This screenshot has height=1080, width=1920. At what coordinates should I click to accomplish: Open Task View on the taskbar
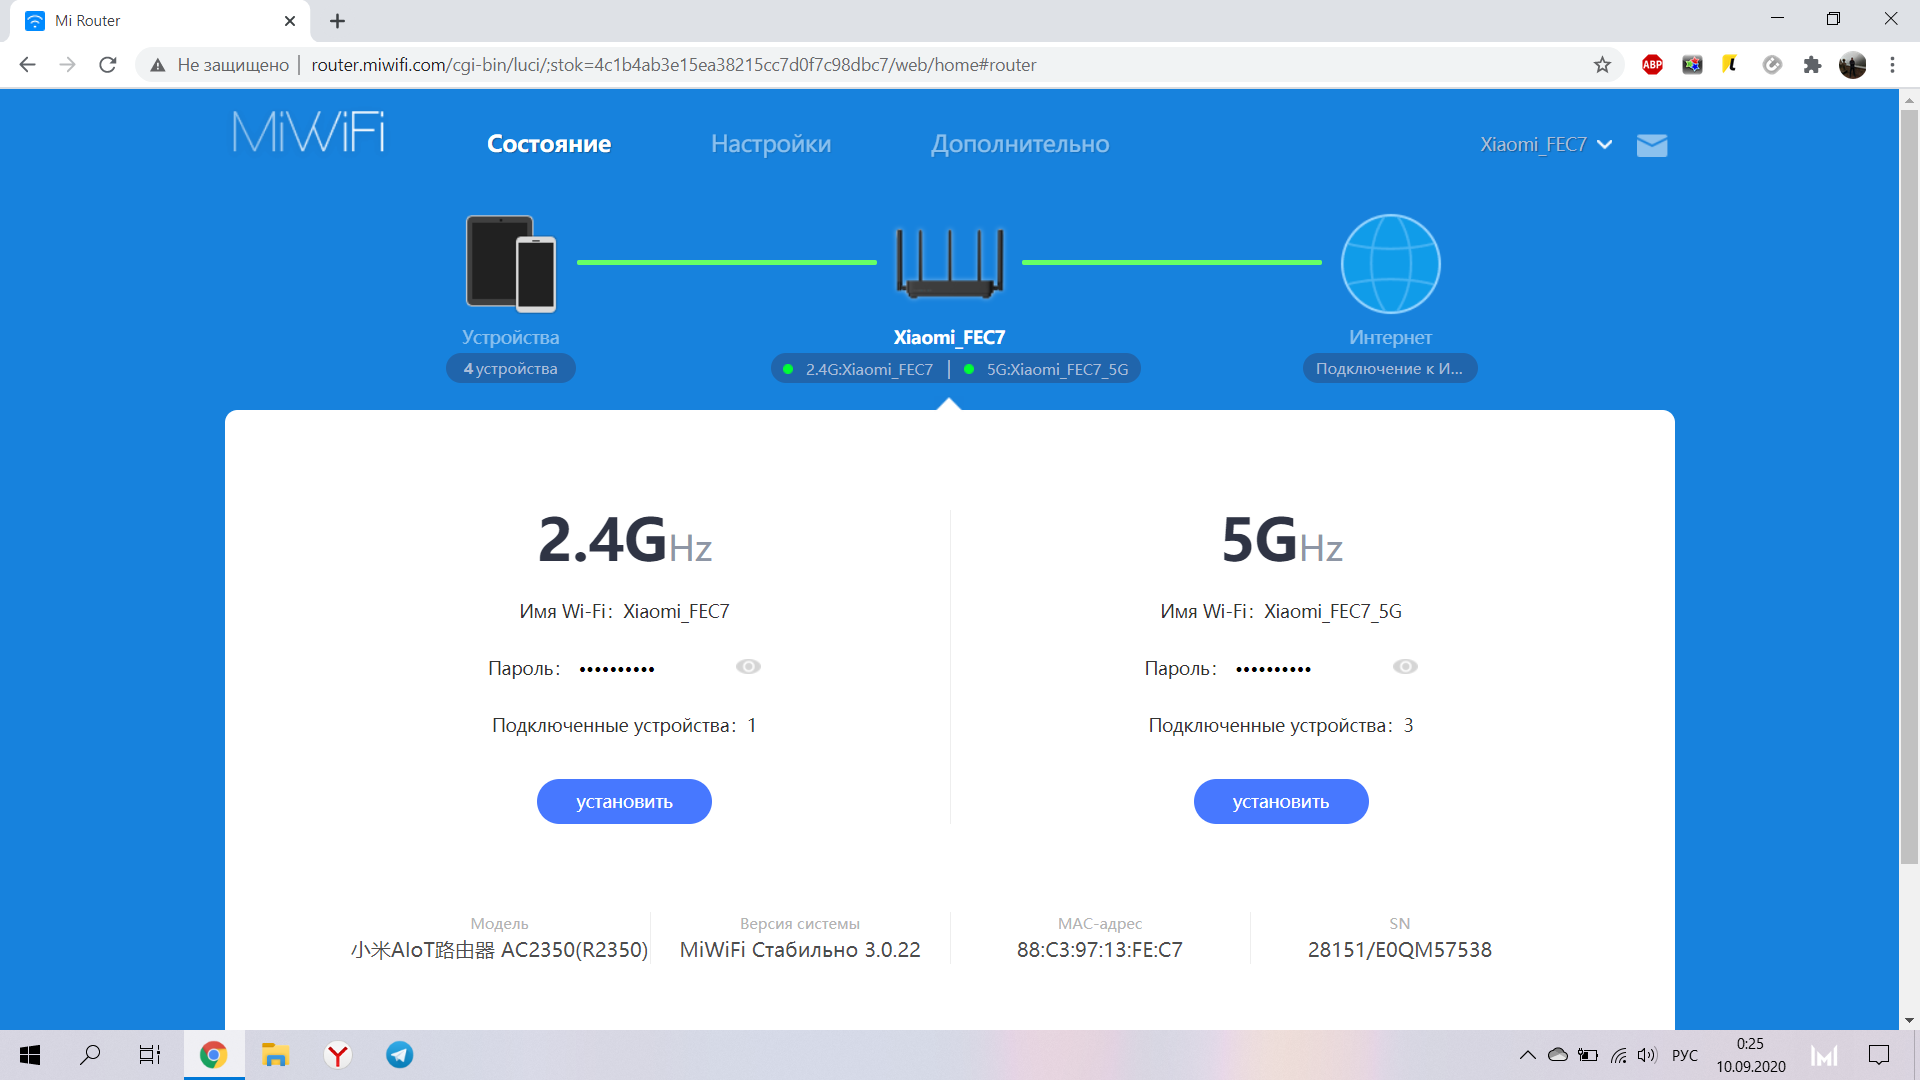(150, 1055)
